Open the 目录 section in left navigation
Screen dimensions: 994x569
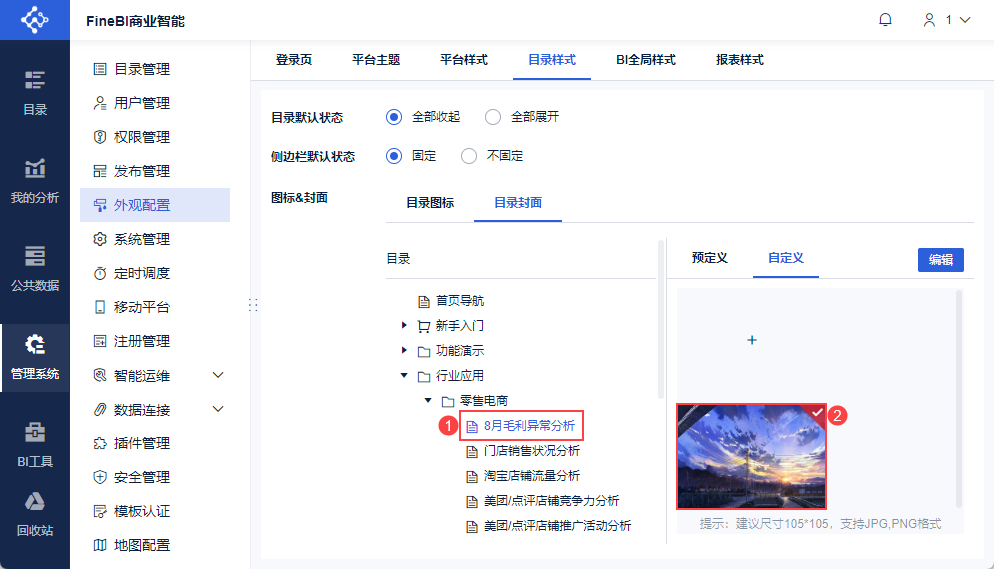tap(35, 93)
